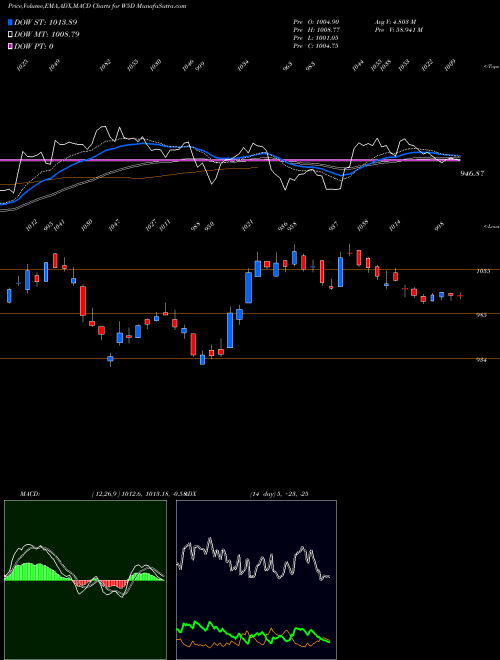500x660 pixels.
Task: Click the blue DOW ST legend swatch
Action: [10, 22]
